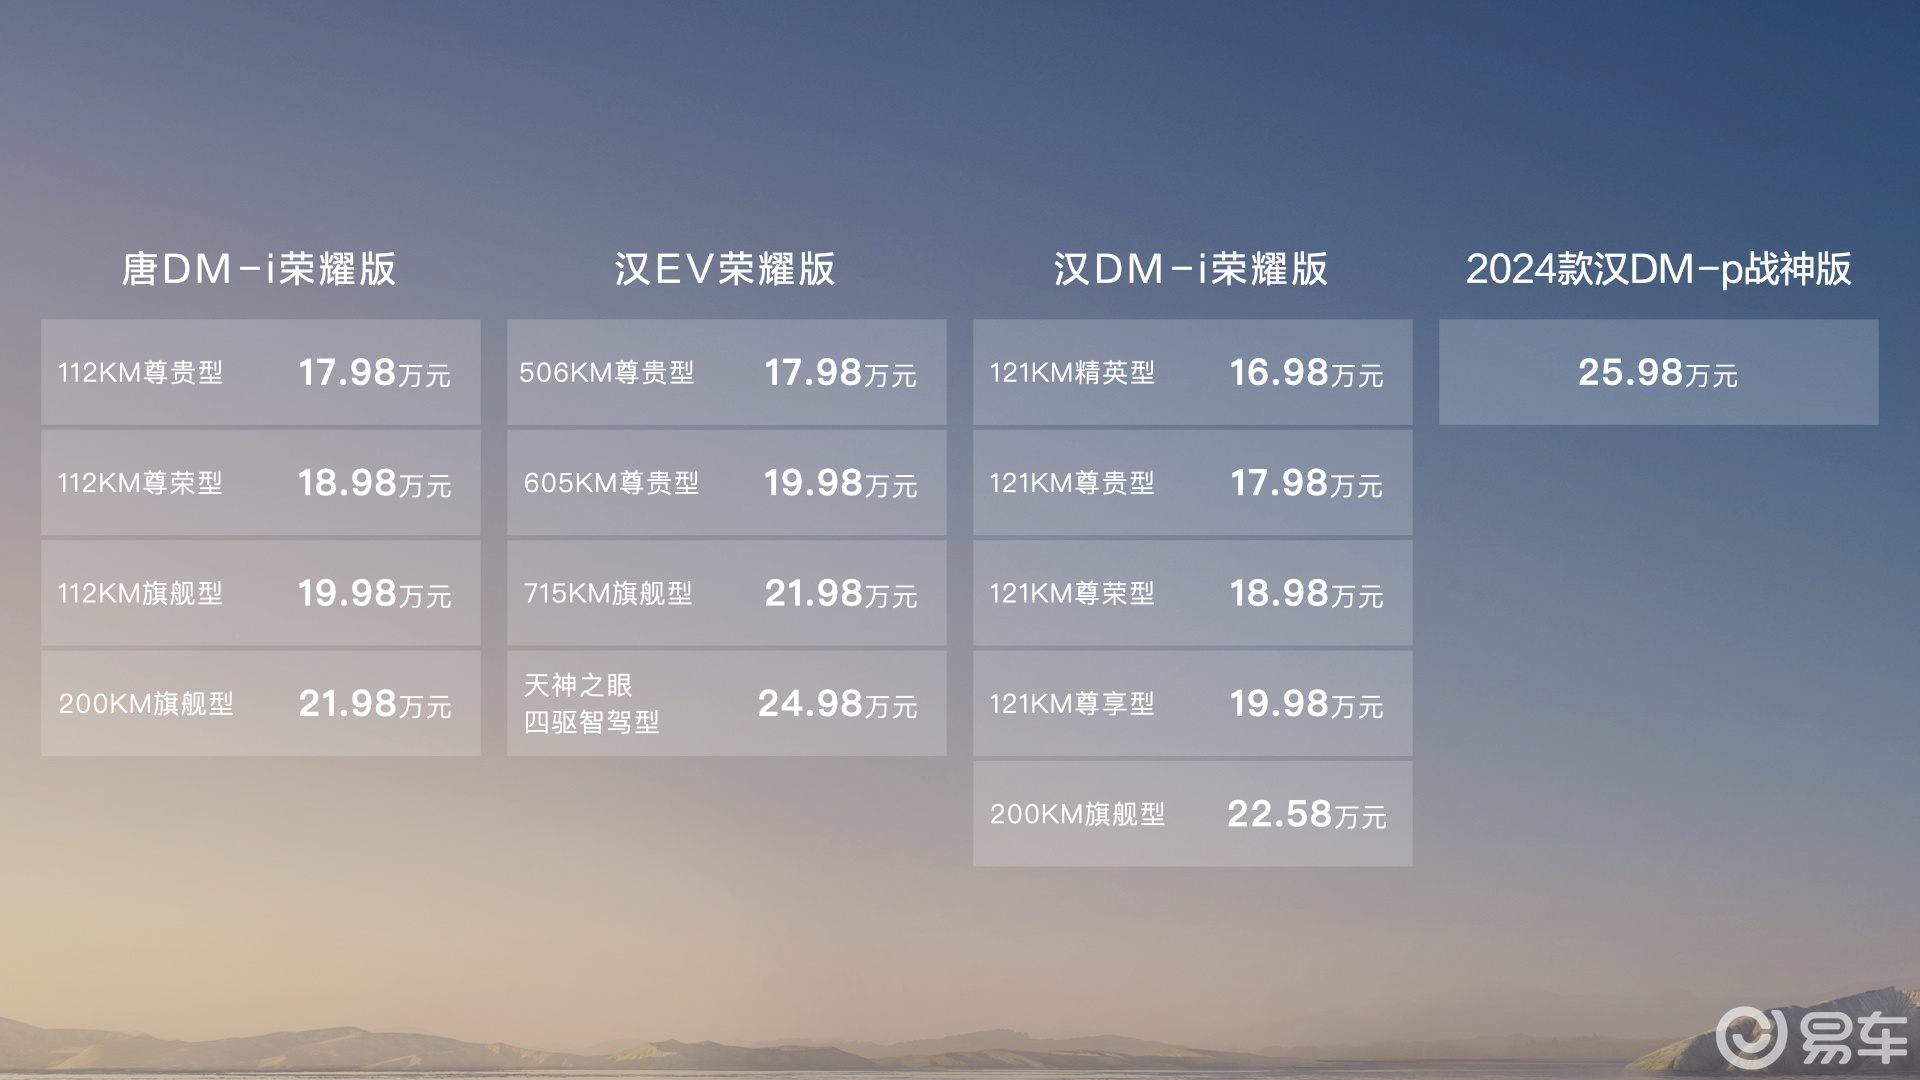1920x1080 pixels.
Task: Select 112KM尊荣型 trim label
Action: 140,483
